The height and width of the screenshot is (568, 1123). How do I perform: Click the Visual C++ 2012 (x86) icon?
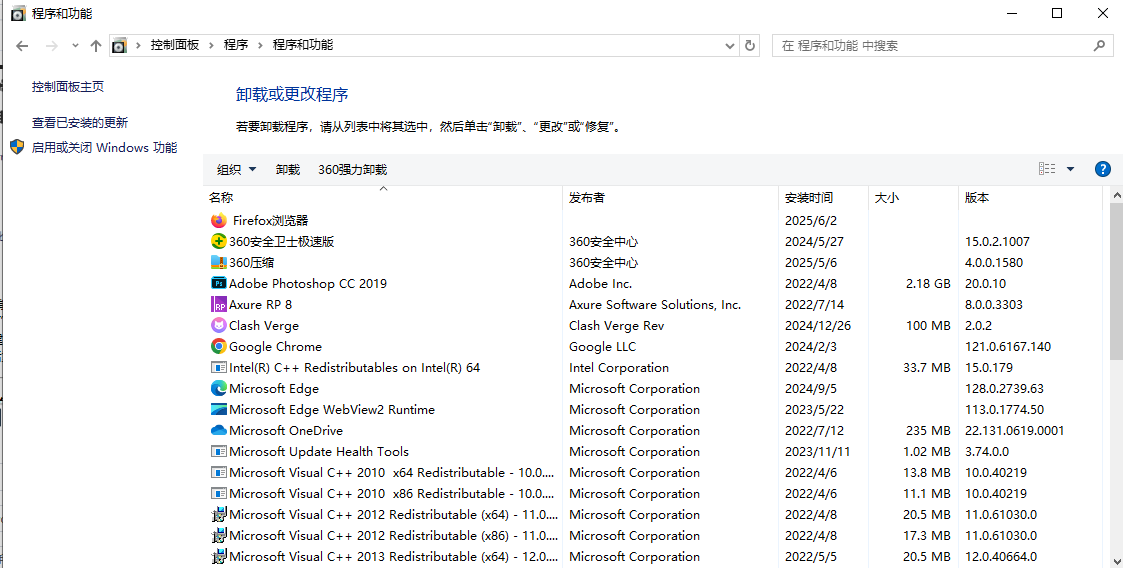click(219, 535)
